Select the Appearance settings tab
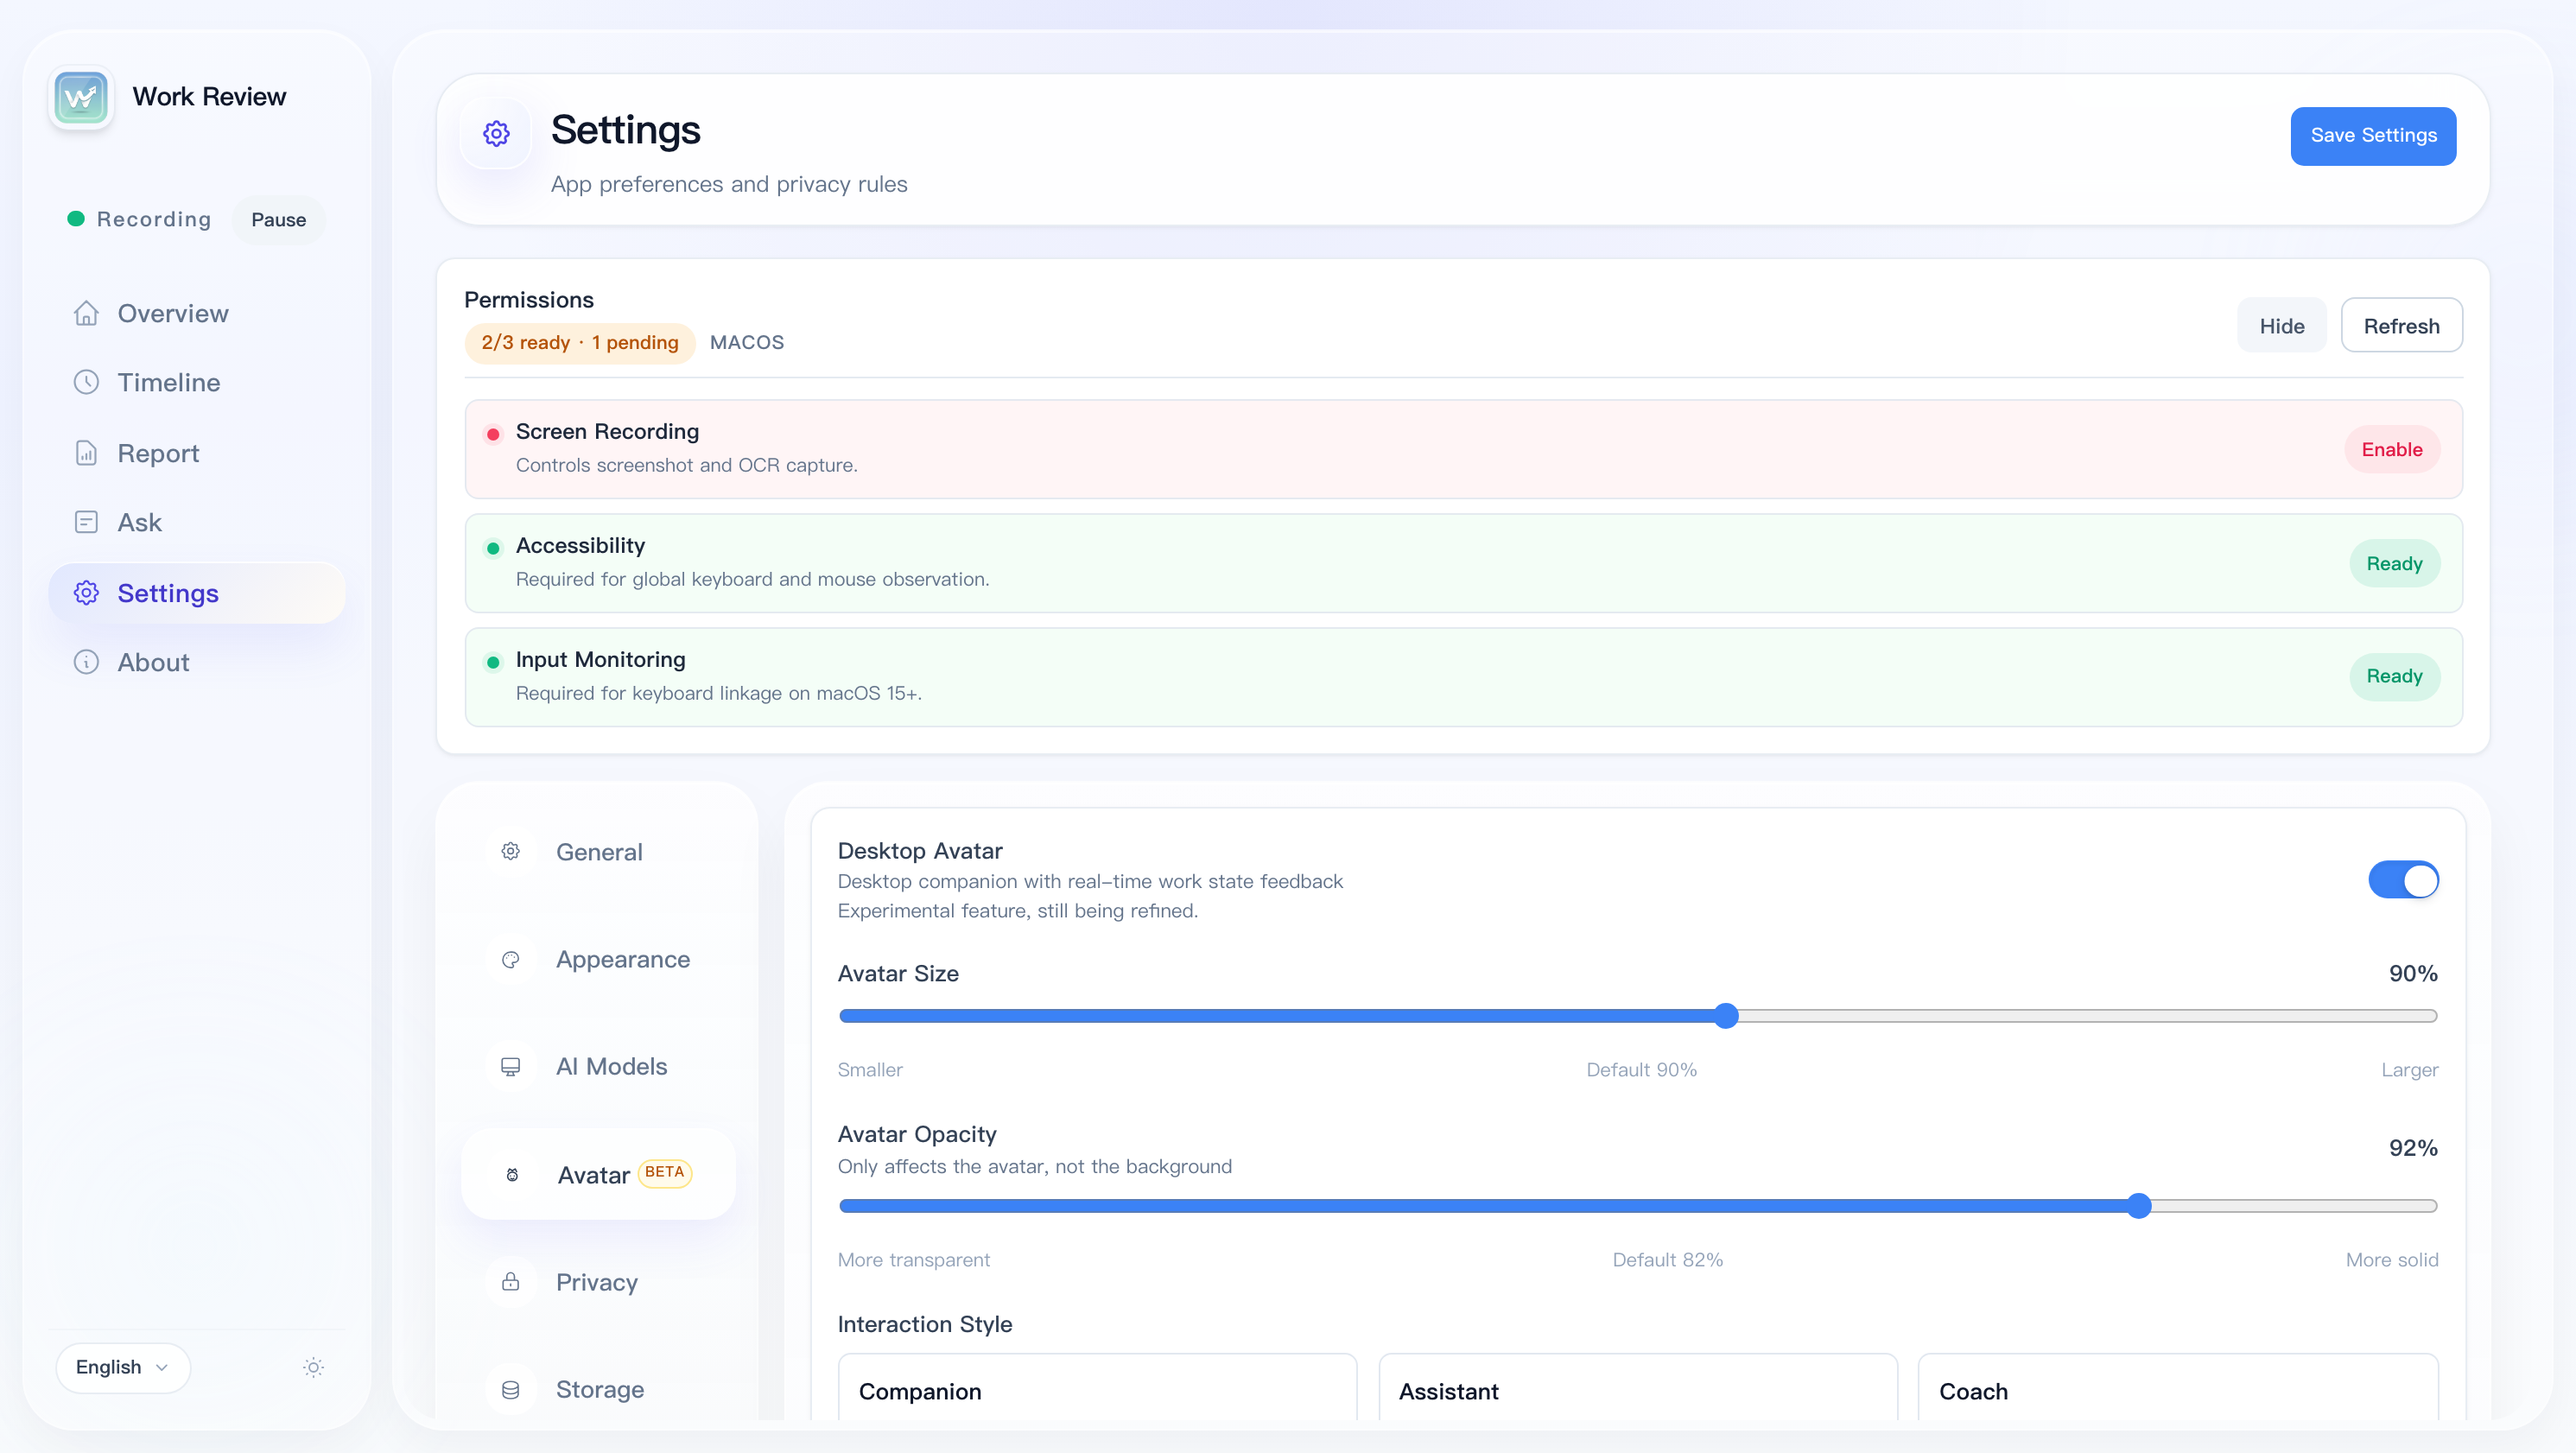 (598, 959)
